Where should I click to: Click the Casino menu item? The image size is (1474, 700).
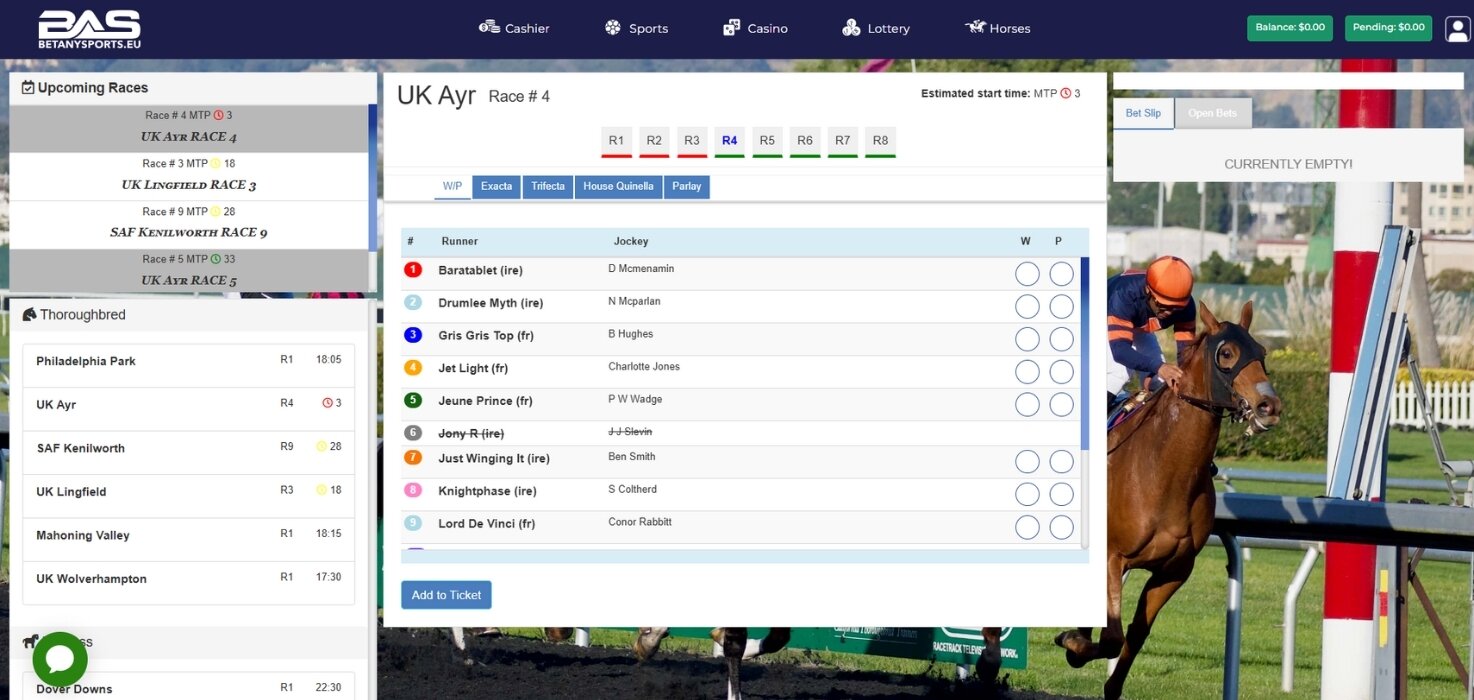[x=755, y=28]
